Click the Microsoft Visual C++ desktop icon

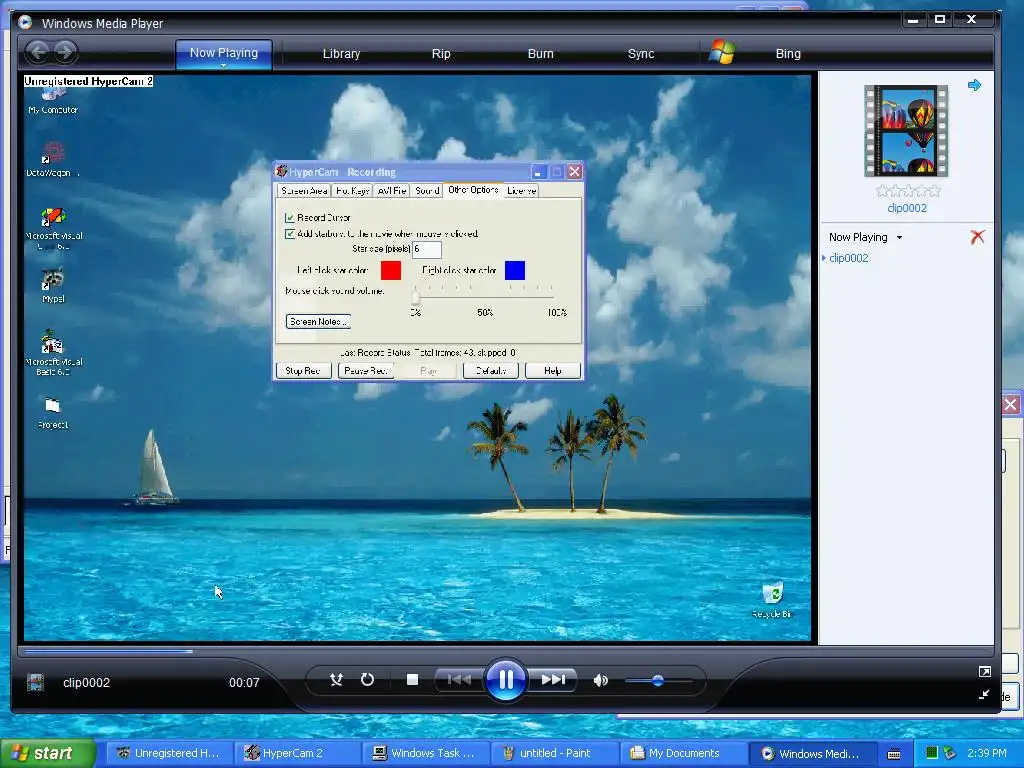click(54, 229)
